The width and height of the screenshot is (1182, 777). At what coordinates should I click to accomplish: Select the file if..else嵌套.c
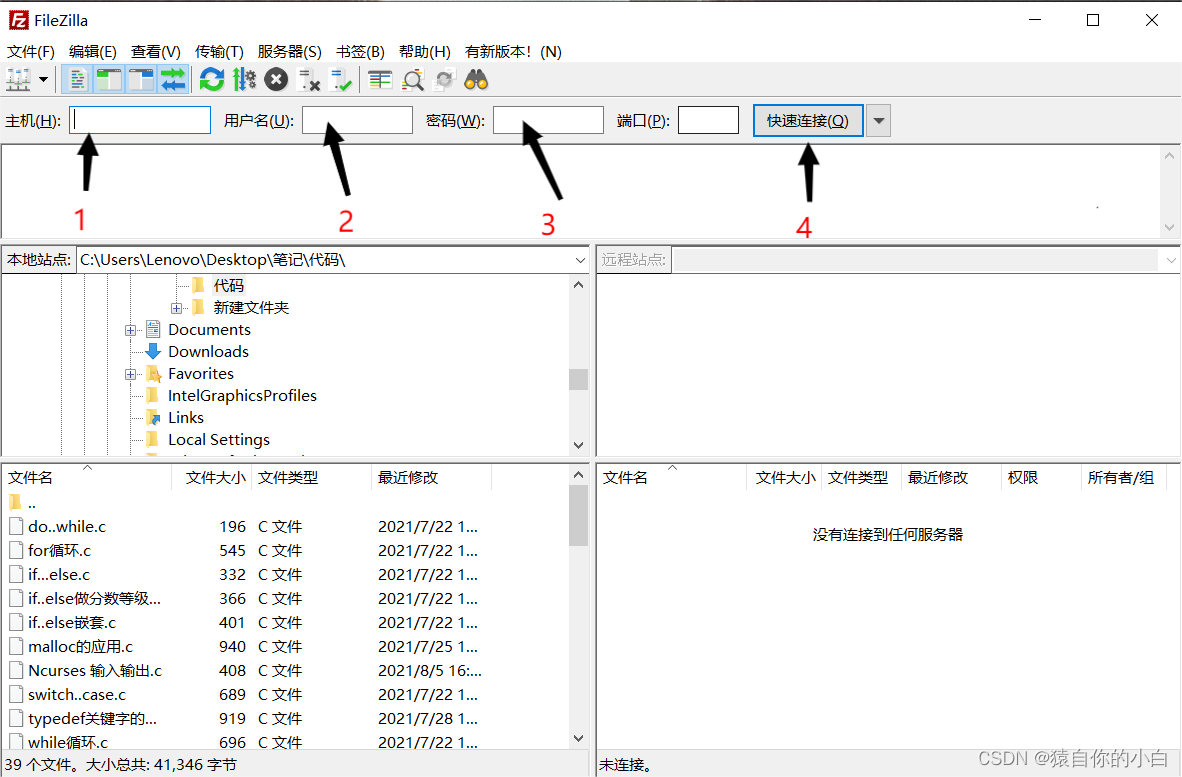click(72, 623)
